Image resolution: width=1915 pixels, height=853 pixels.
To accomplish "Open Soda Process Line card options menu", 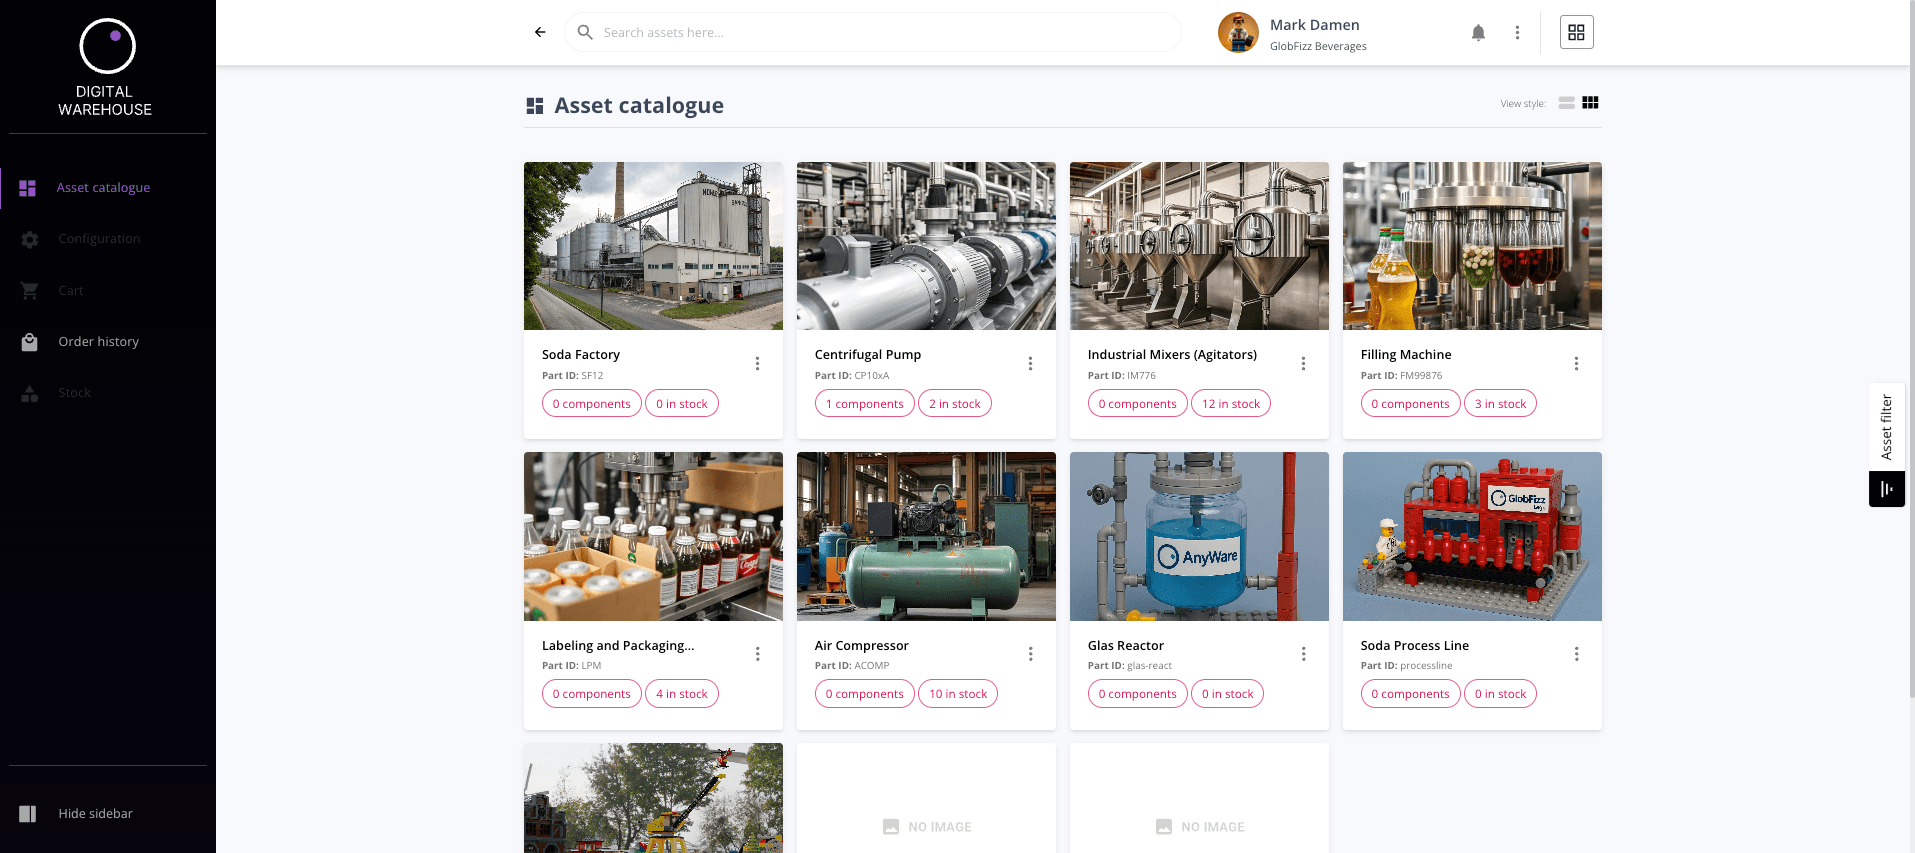I will pos(1576,654).
